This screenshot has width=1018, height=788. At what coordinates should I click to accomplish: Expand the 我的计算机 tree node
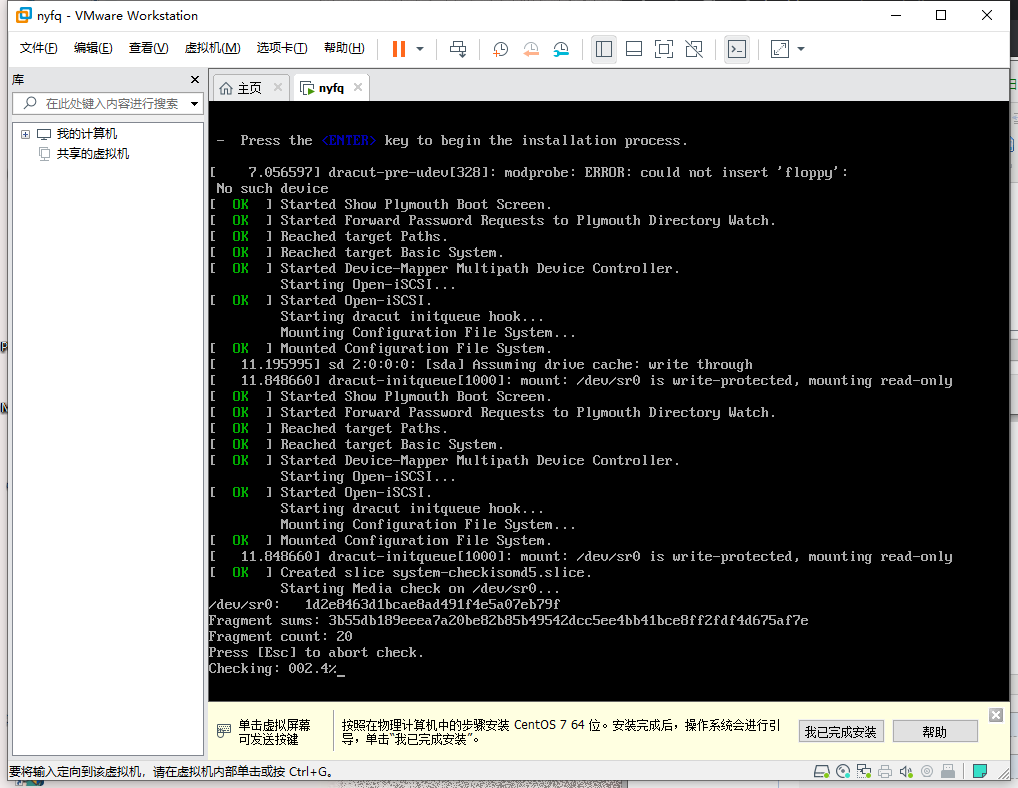tap(25, 134)
